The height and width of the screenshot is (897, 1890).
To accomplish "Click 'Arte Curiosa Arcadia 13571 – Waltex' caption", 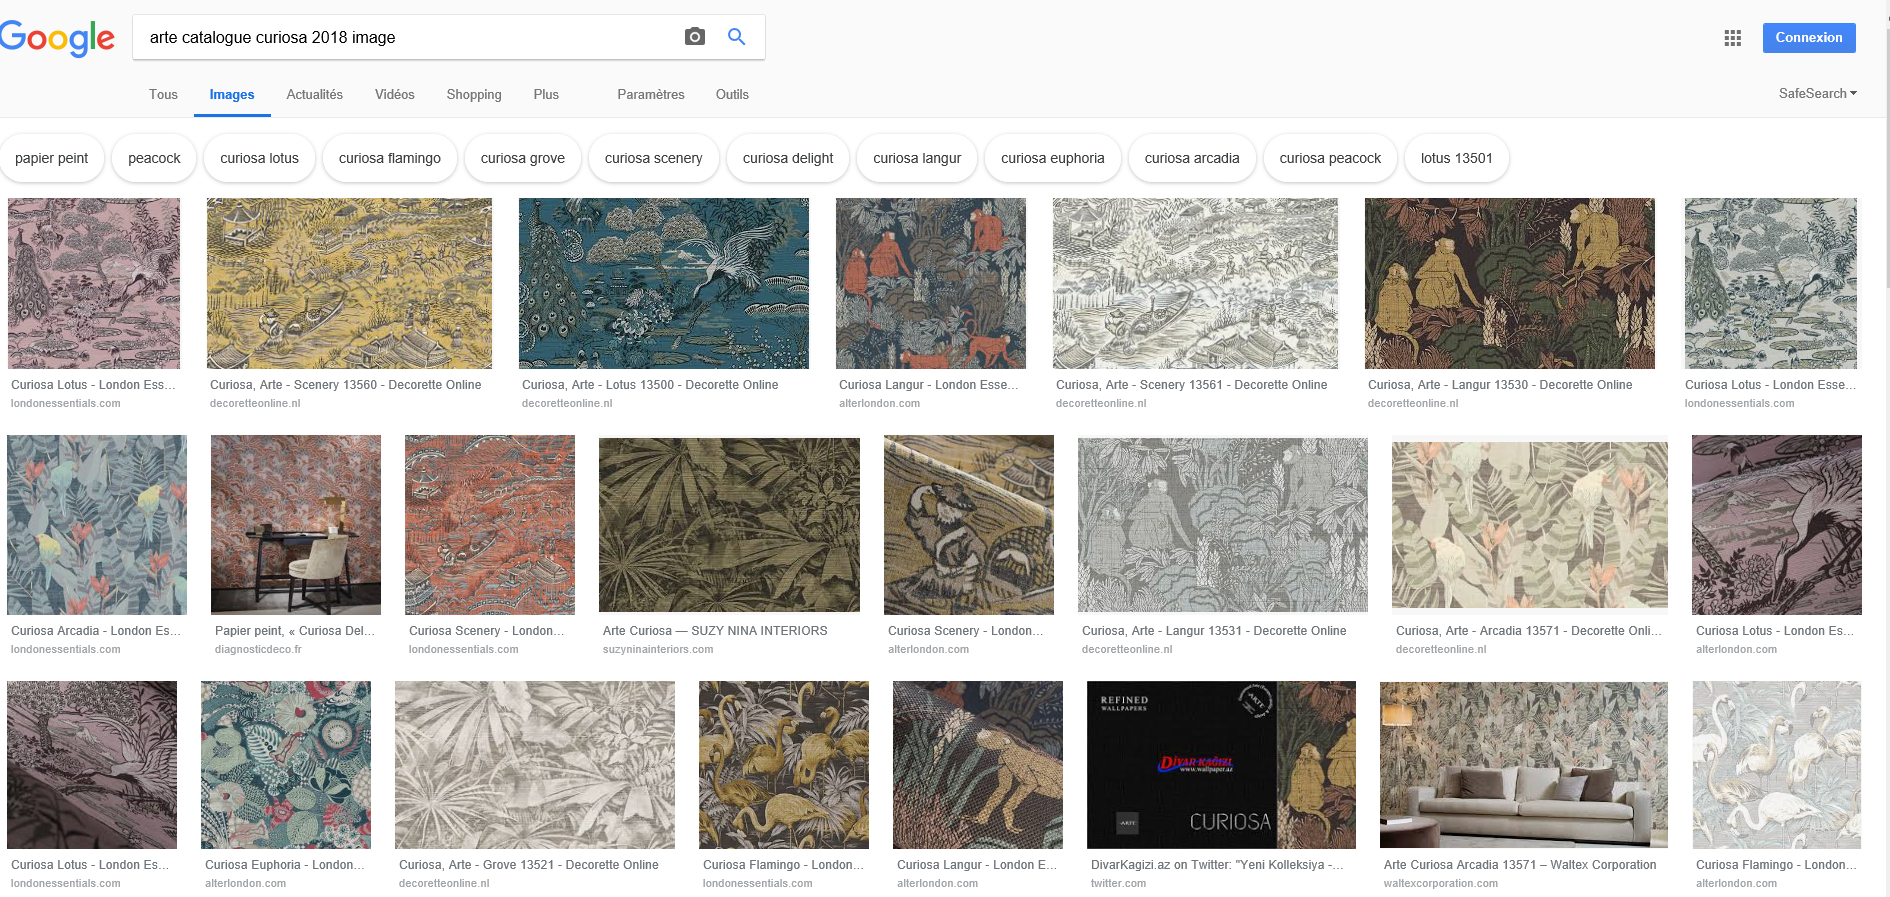I will [x=1520, y=865].
